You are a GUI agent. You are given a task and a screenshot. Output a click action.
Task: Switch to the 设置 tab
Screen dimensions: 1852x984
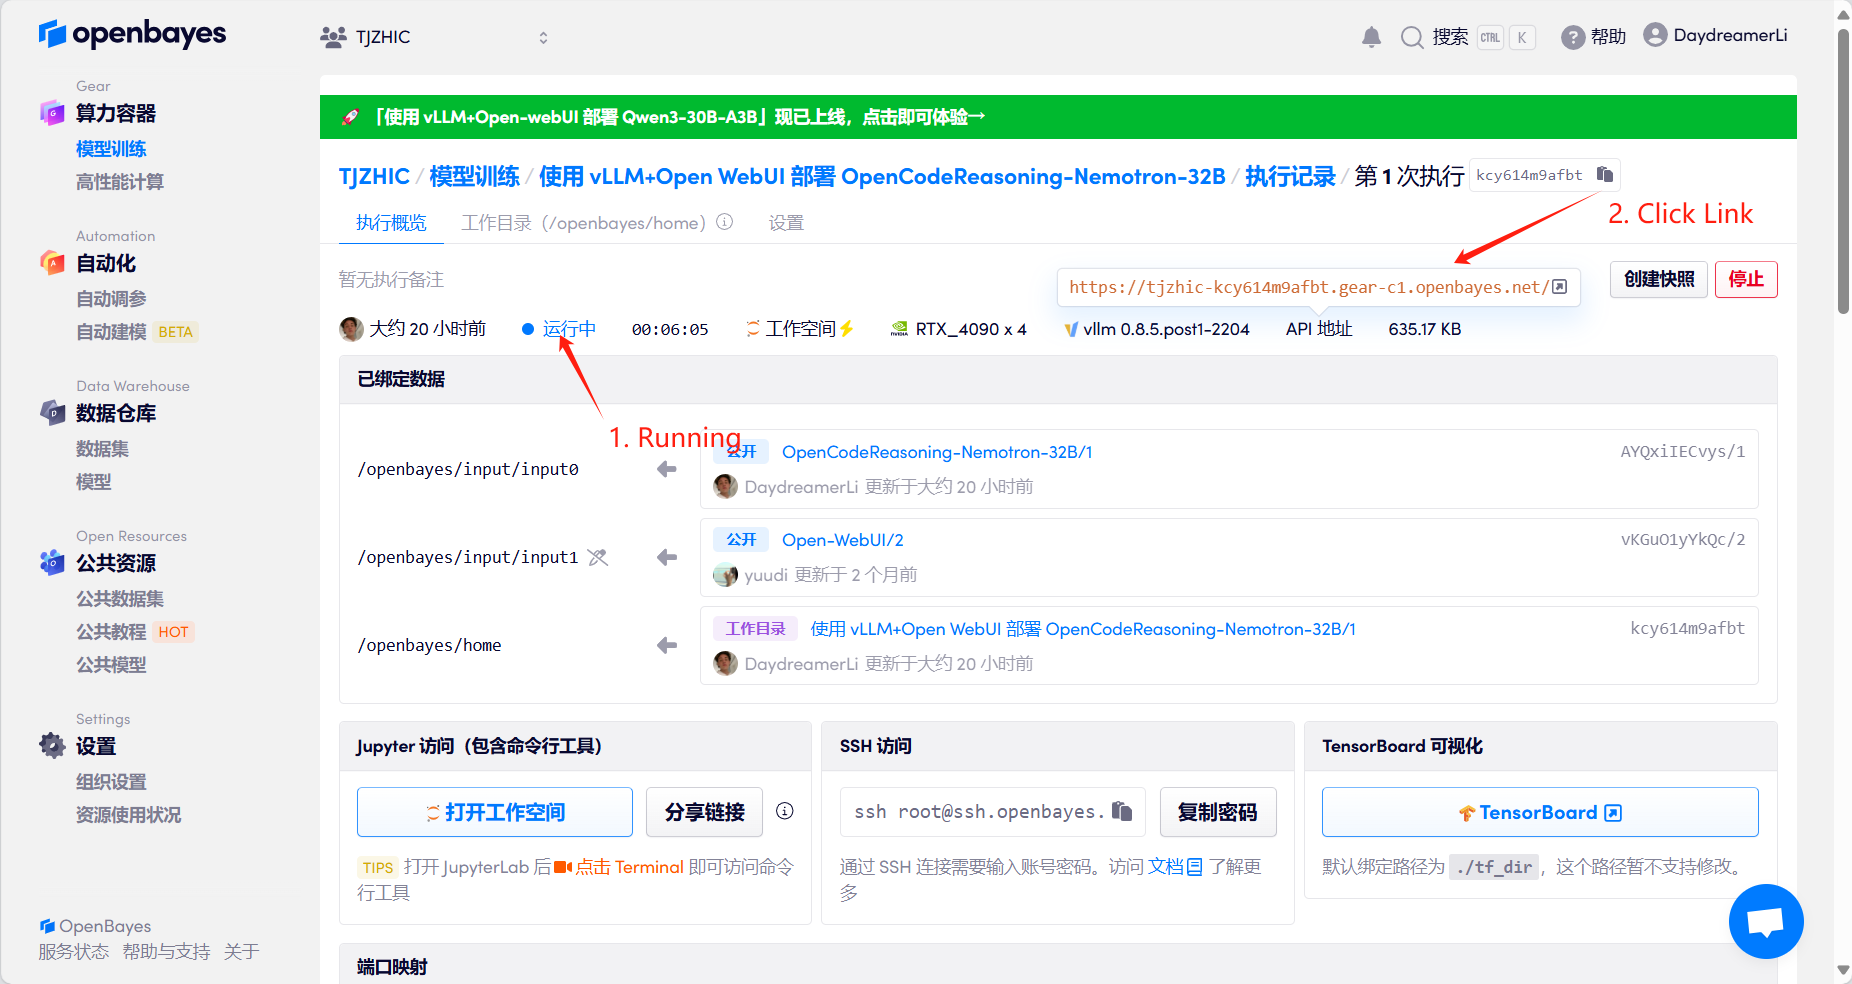tap(786, 223)
